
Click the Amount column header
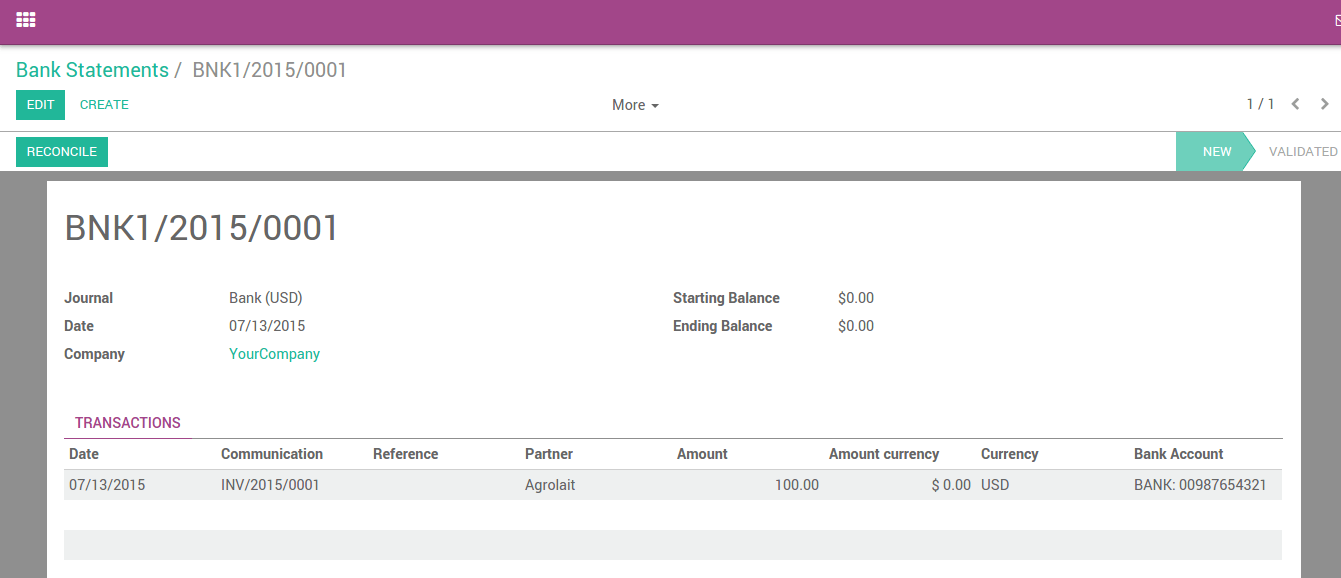point(701,453)
